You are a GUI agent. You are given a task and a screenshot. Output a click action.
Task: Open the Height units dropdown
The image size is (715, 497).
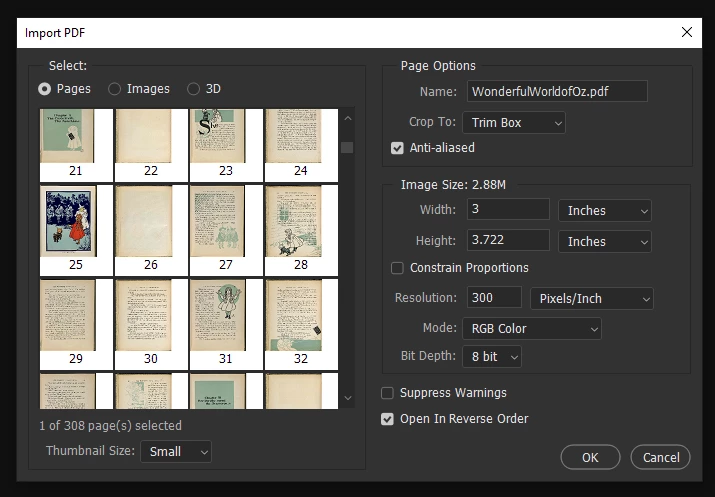click(x=605, y=242)
